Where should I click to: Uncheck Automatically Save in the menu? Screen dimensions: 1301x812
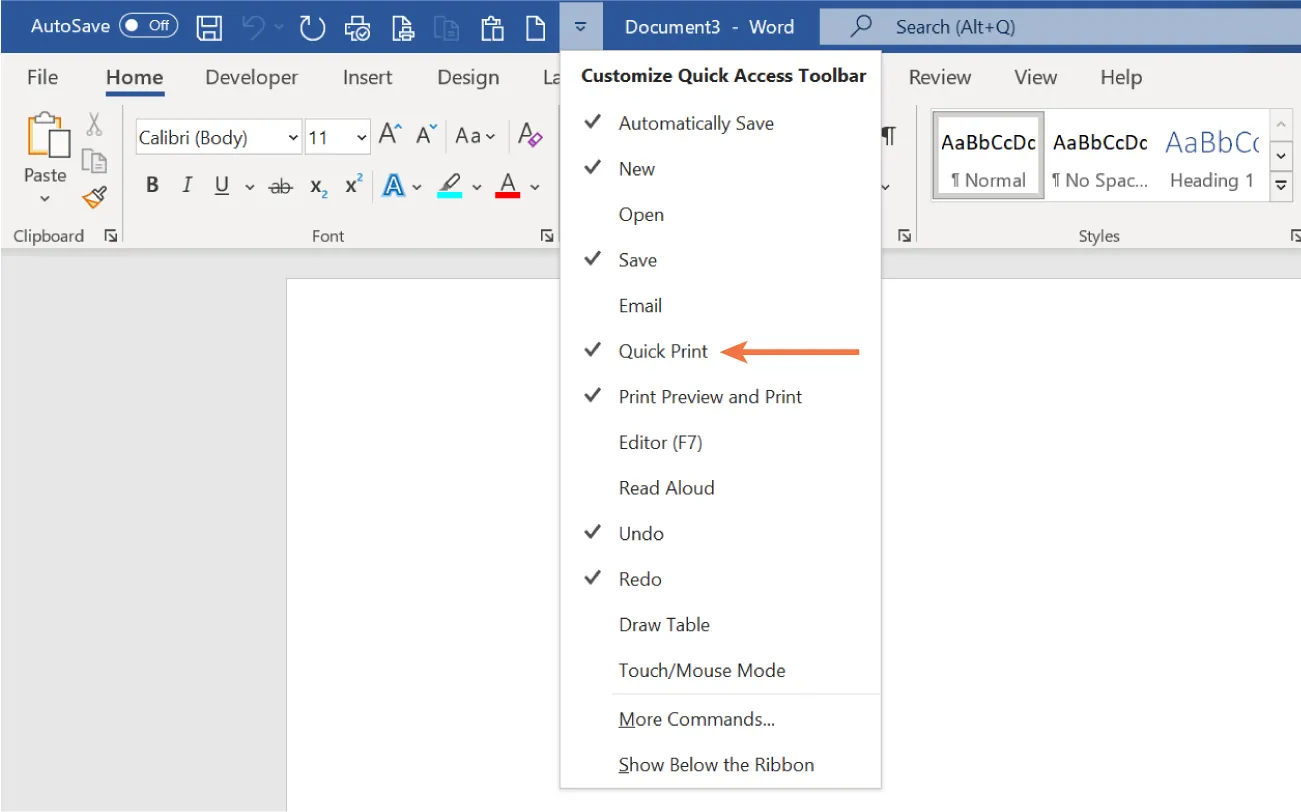(x=695, y=123)
